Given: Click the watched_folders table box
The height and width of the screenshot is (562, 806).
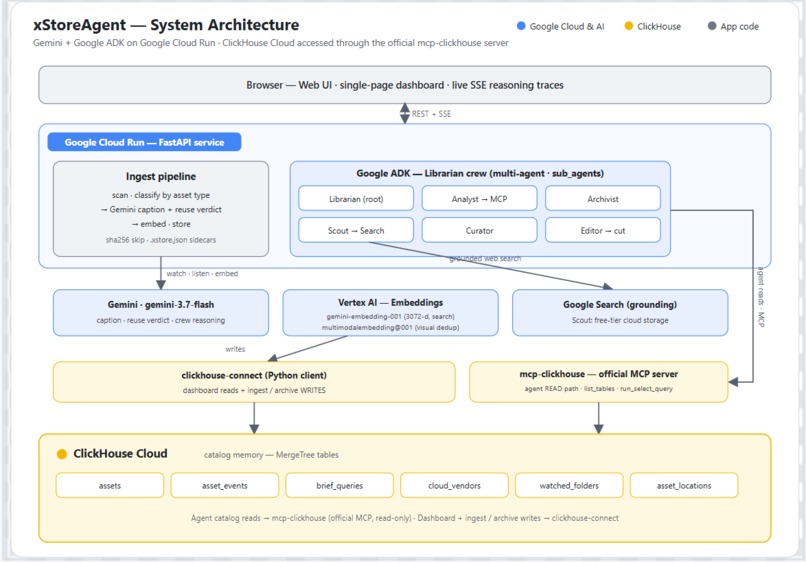Looking at the screenshot, I should click(x=569, y=485).
